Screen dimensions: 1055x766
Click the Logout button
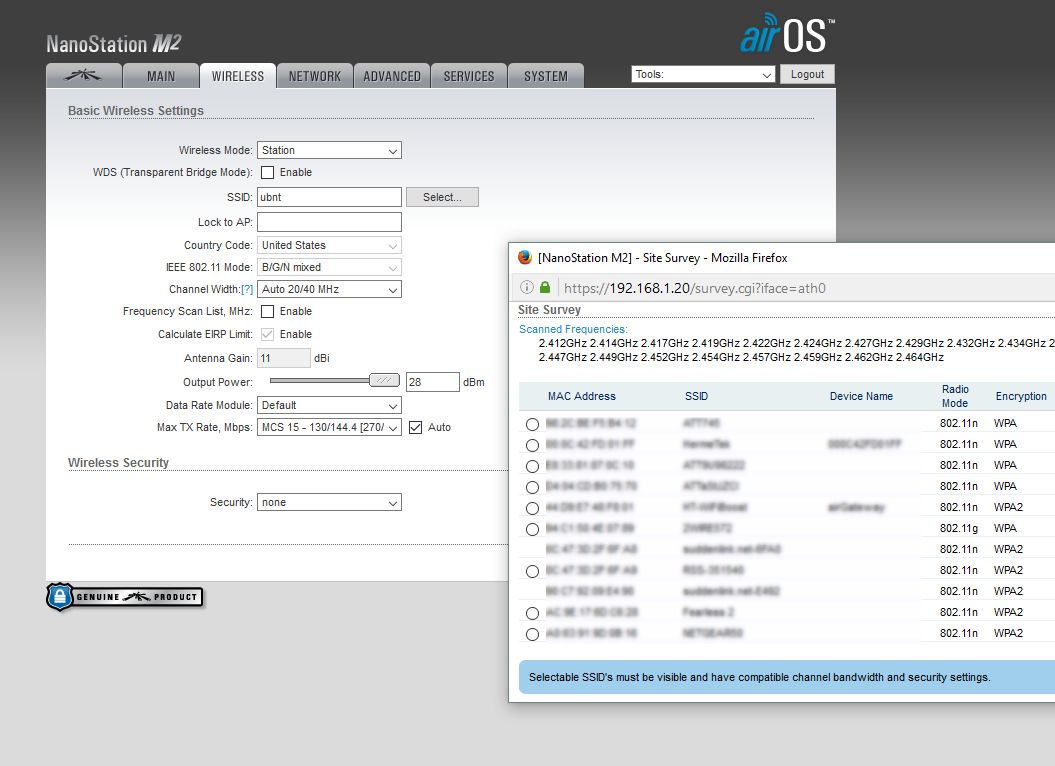[x=807, y=74]
